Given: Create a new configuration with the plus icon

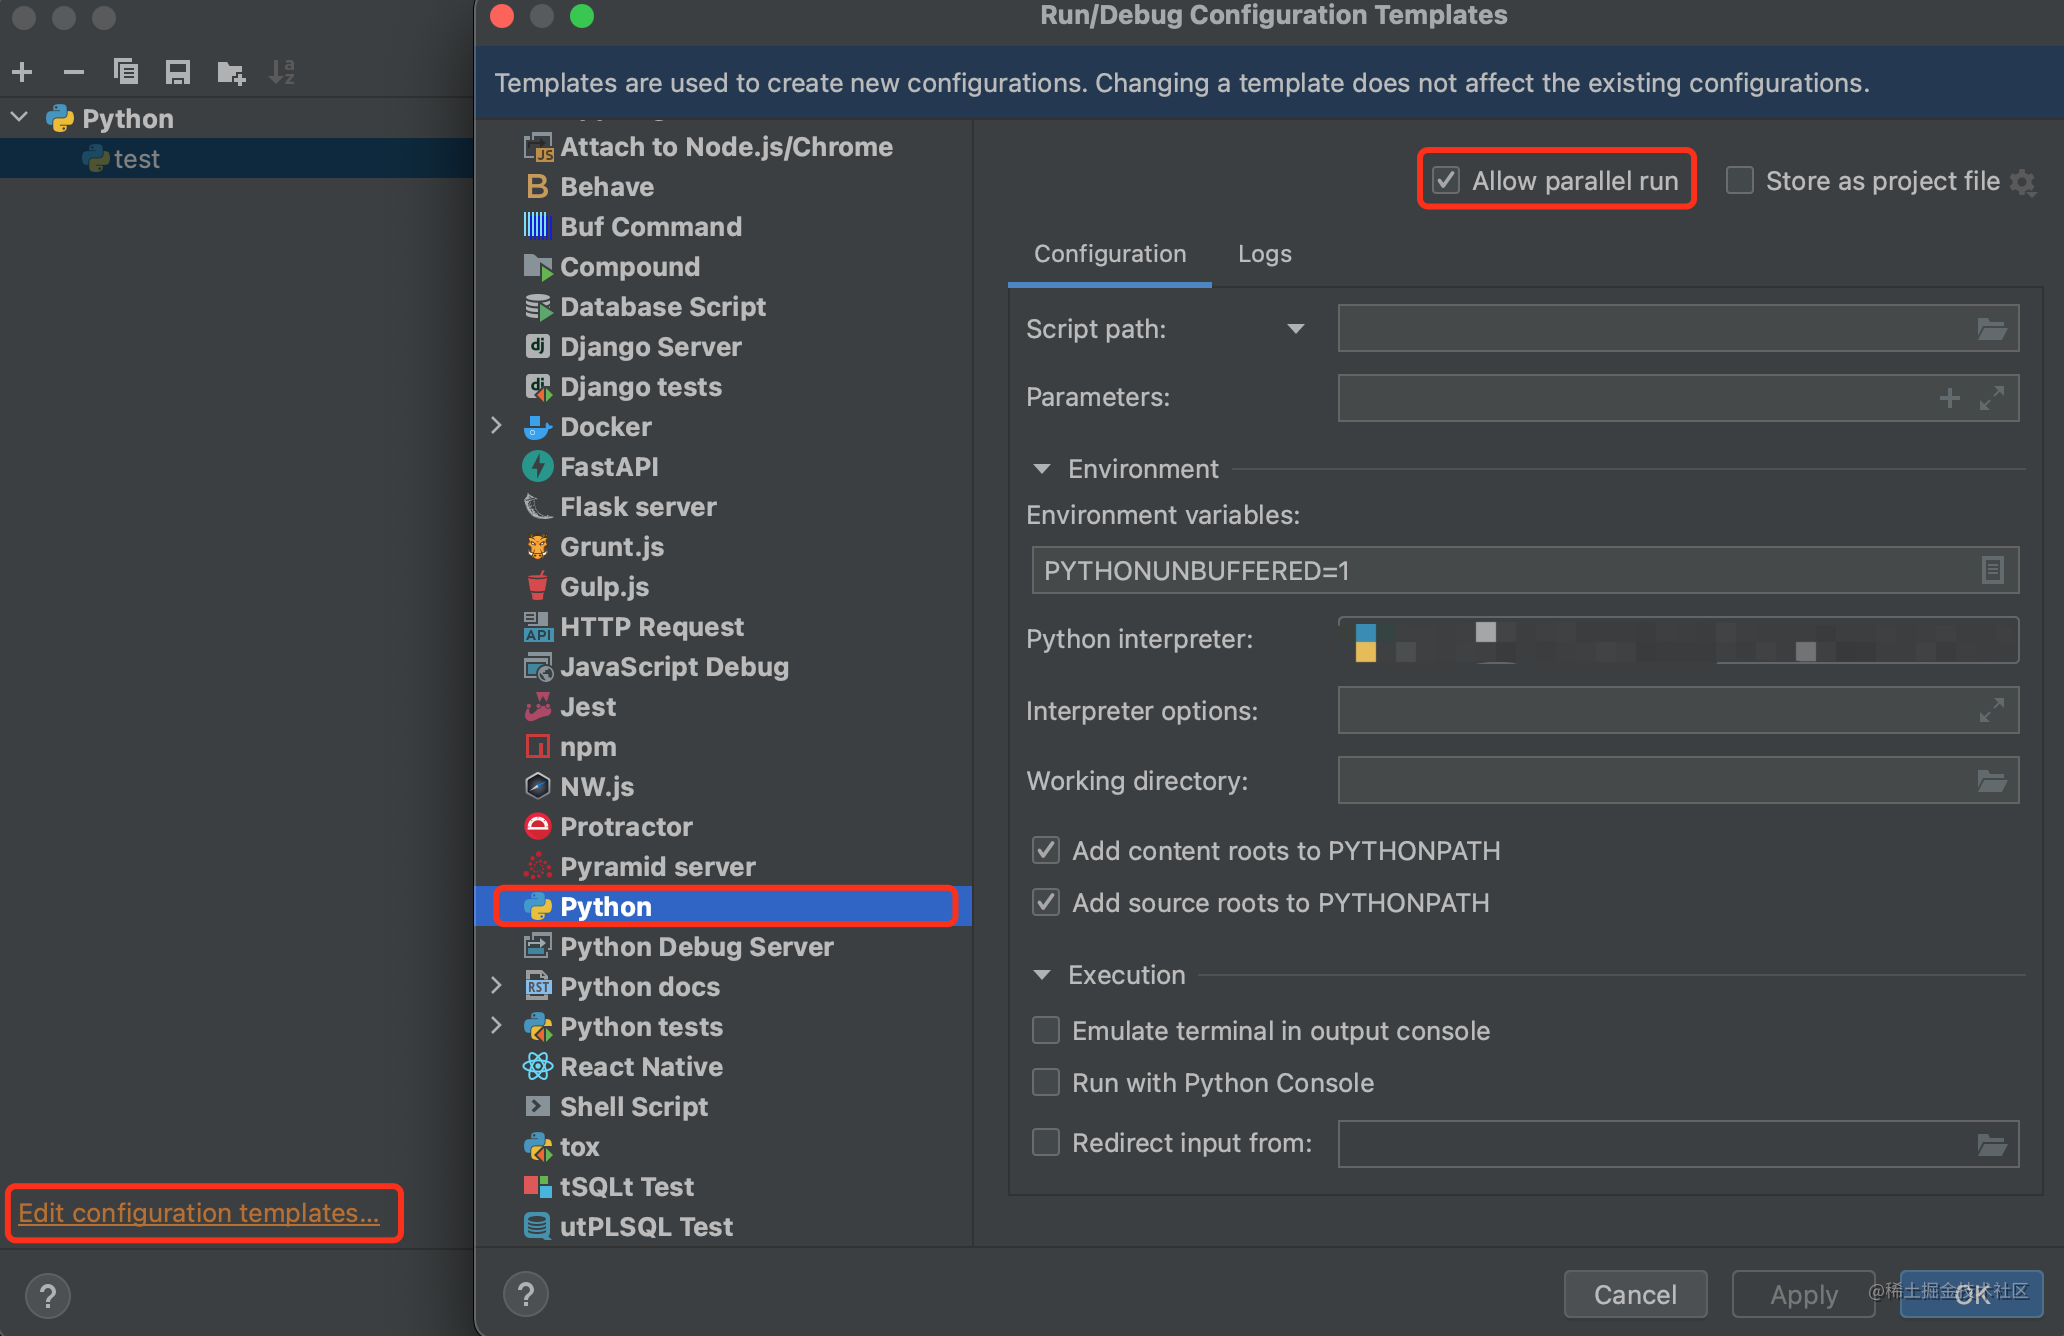Looking at the screenshot, I should pyautogui.click(x=22, y=71).
